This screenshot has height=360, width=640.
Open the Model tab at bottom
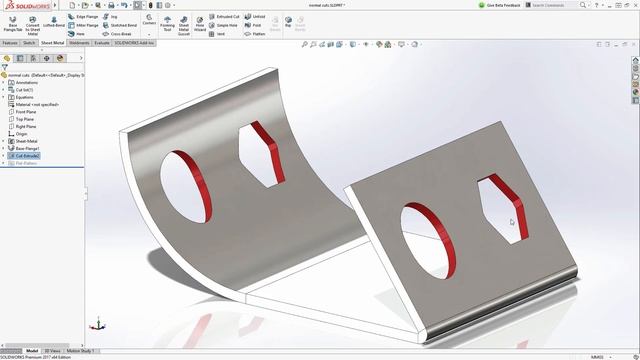coord(32,351)
